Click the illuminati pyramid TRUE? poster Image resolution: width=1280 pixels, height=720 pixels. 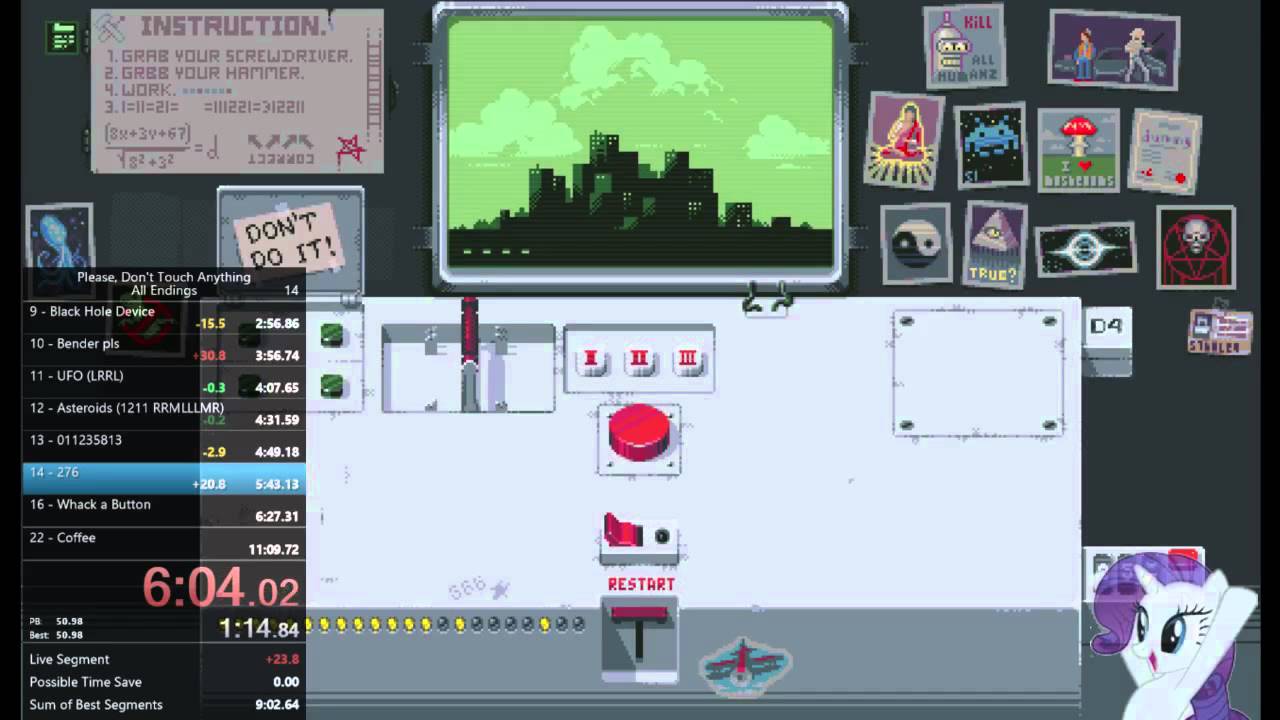click(996, 244)
